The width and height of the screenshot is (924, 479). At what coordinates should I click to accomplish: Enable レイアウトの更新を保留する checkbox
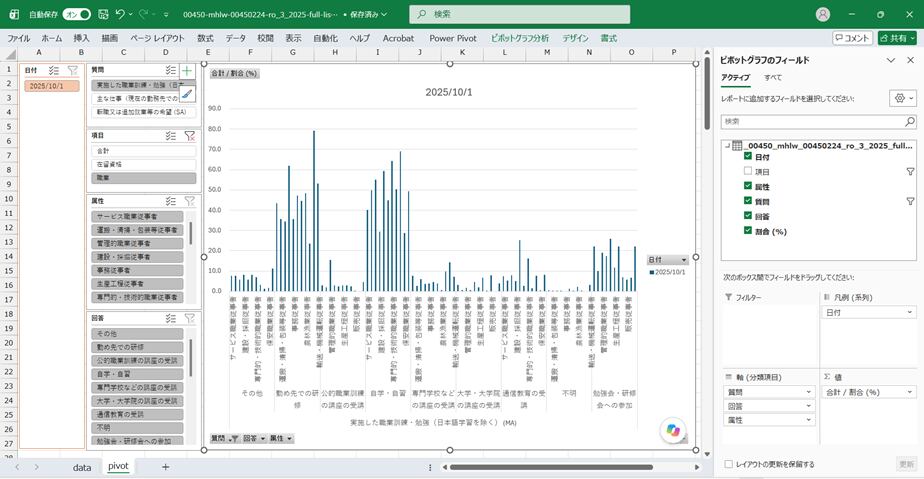[x=729, y=464]
